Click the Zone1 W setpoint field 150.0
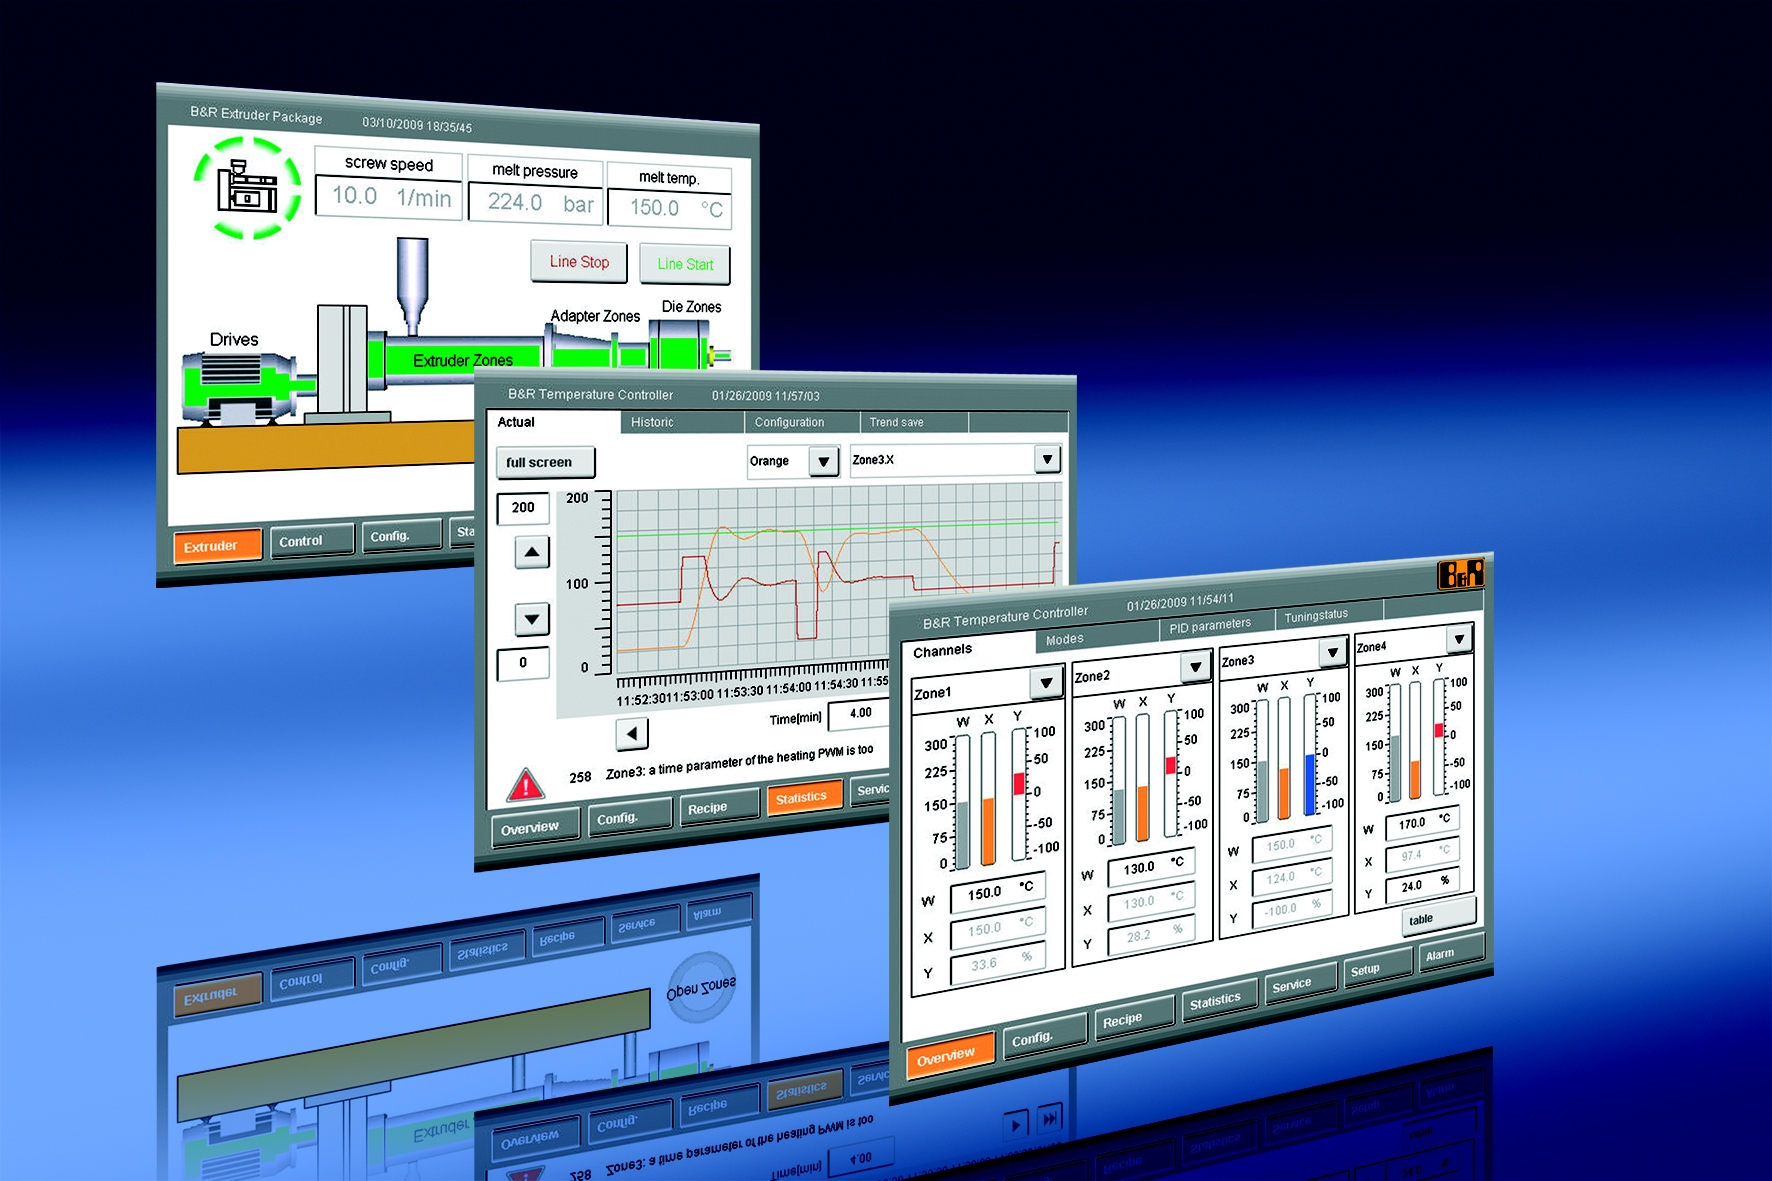The image size is (1772, 1181). 999,891
